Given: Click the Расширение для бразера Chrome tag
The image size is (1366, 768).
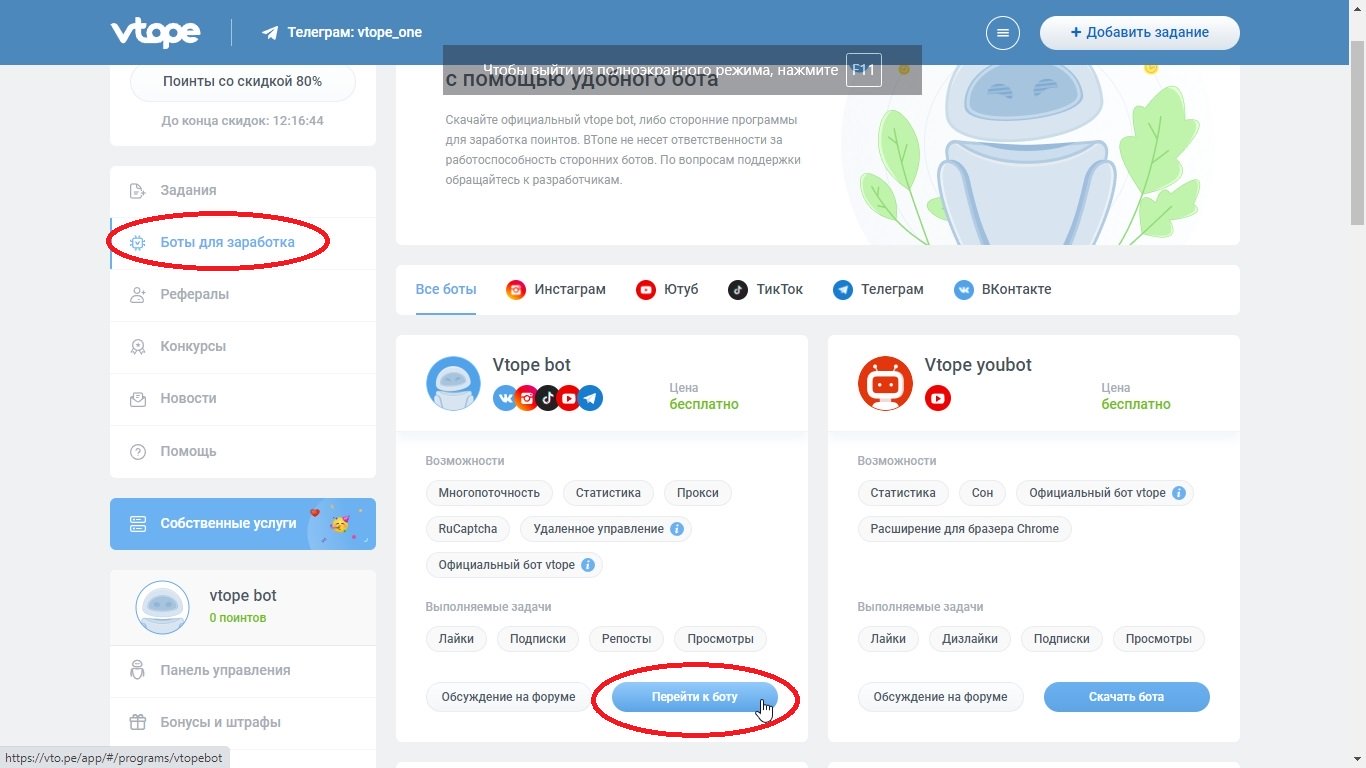Looking at the screenshot, I should tap(965, 529).
